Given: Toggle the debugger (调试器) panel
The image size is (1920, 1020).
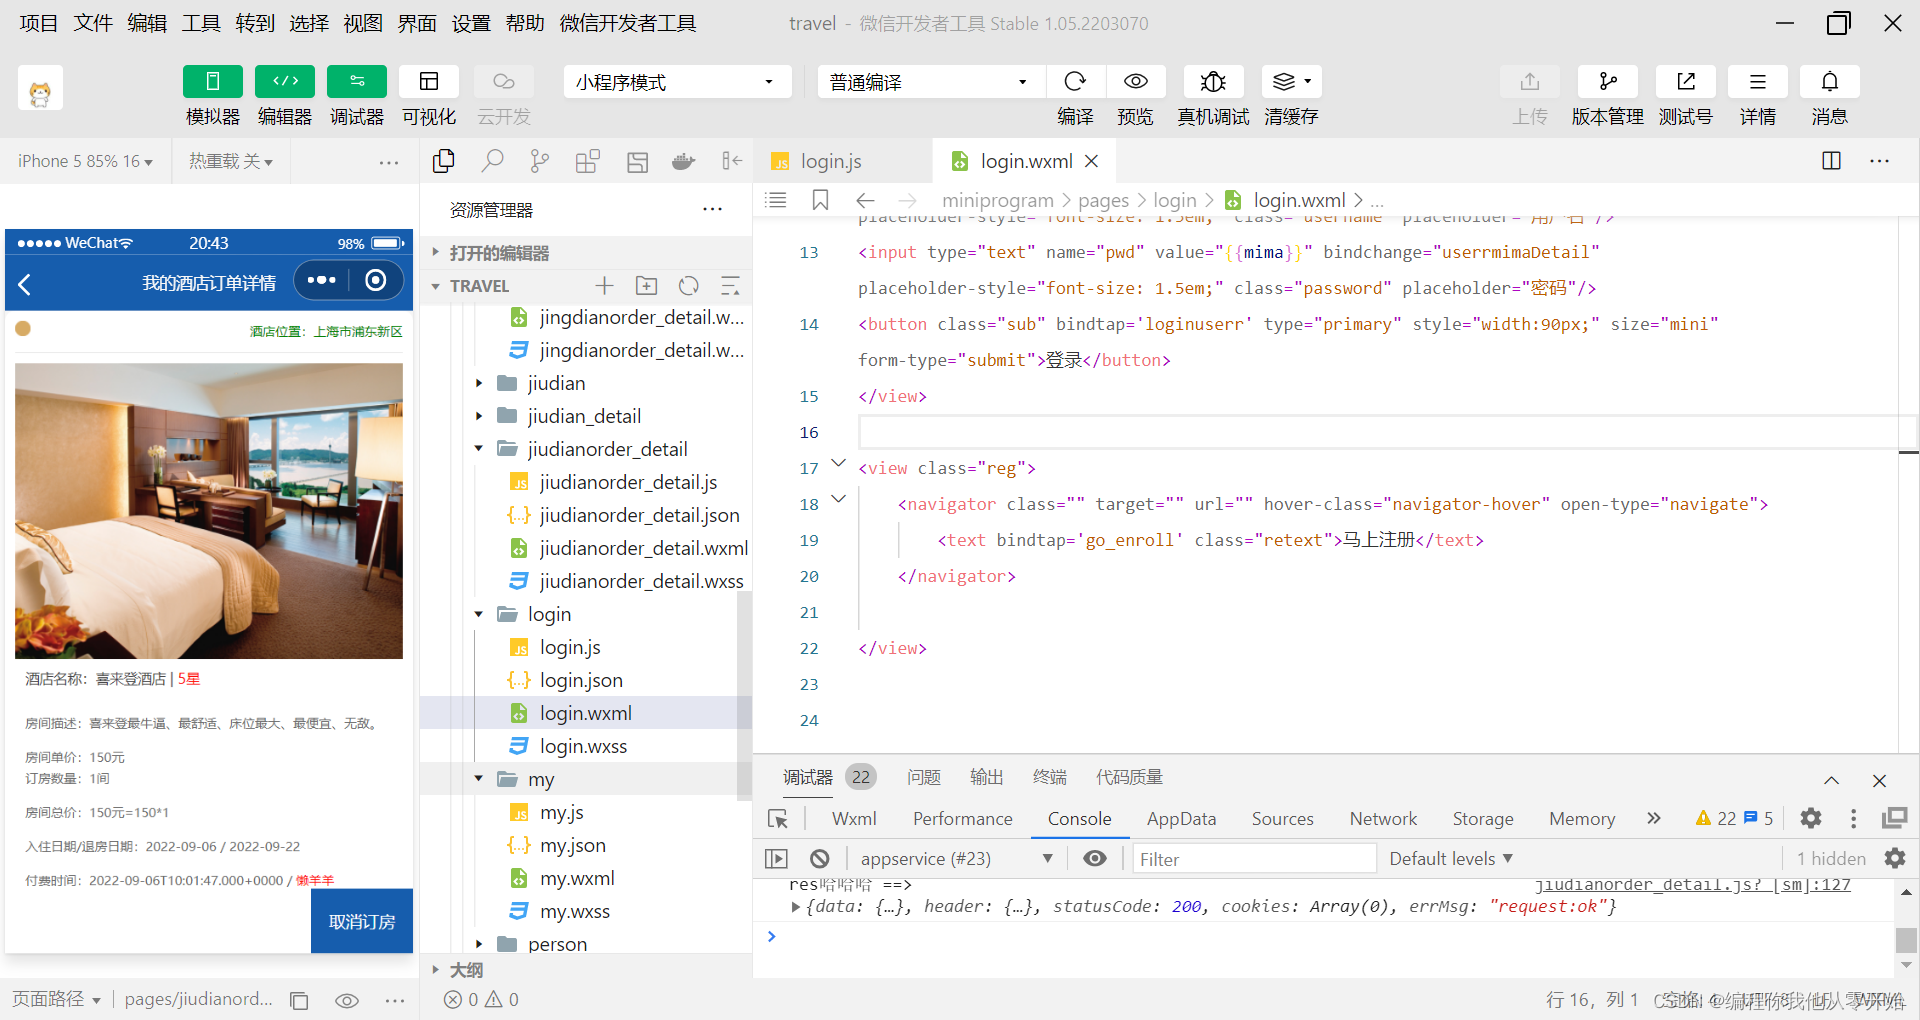Looking at the screenshot, I should tap(357, 81).
